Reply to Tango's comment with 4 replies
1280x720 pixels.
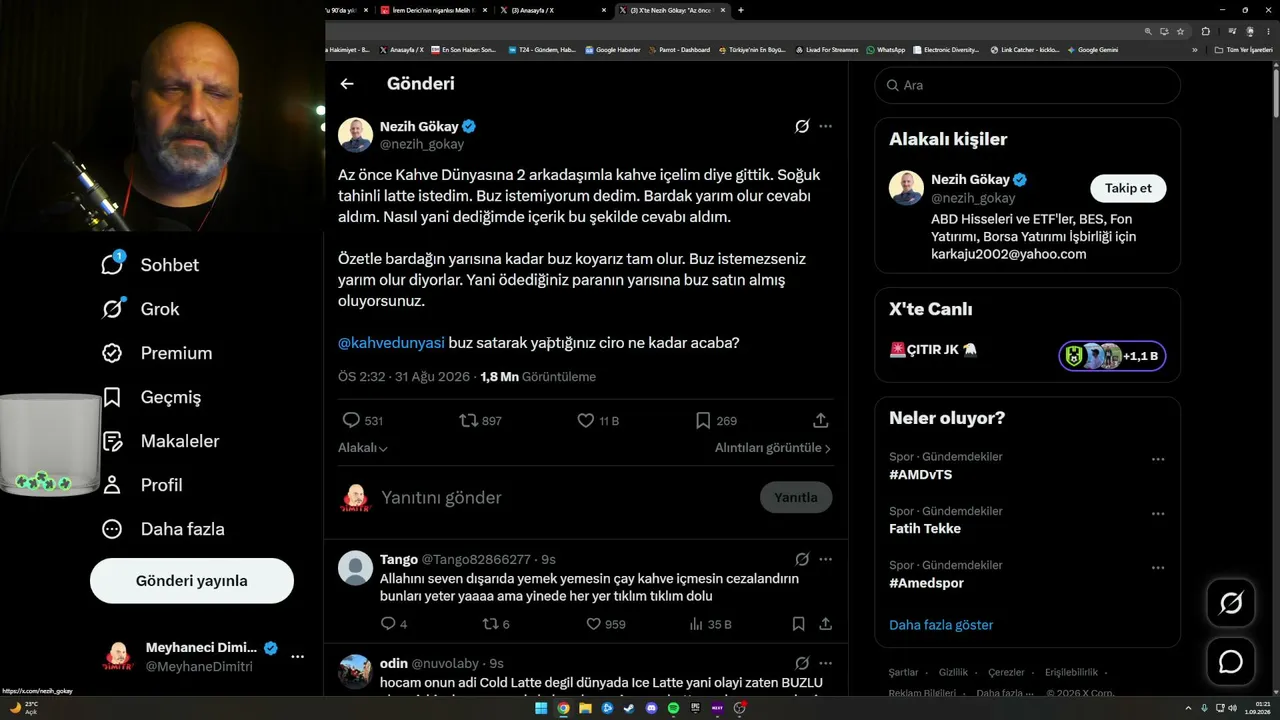(394, 624)
